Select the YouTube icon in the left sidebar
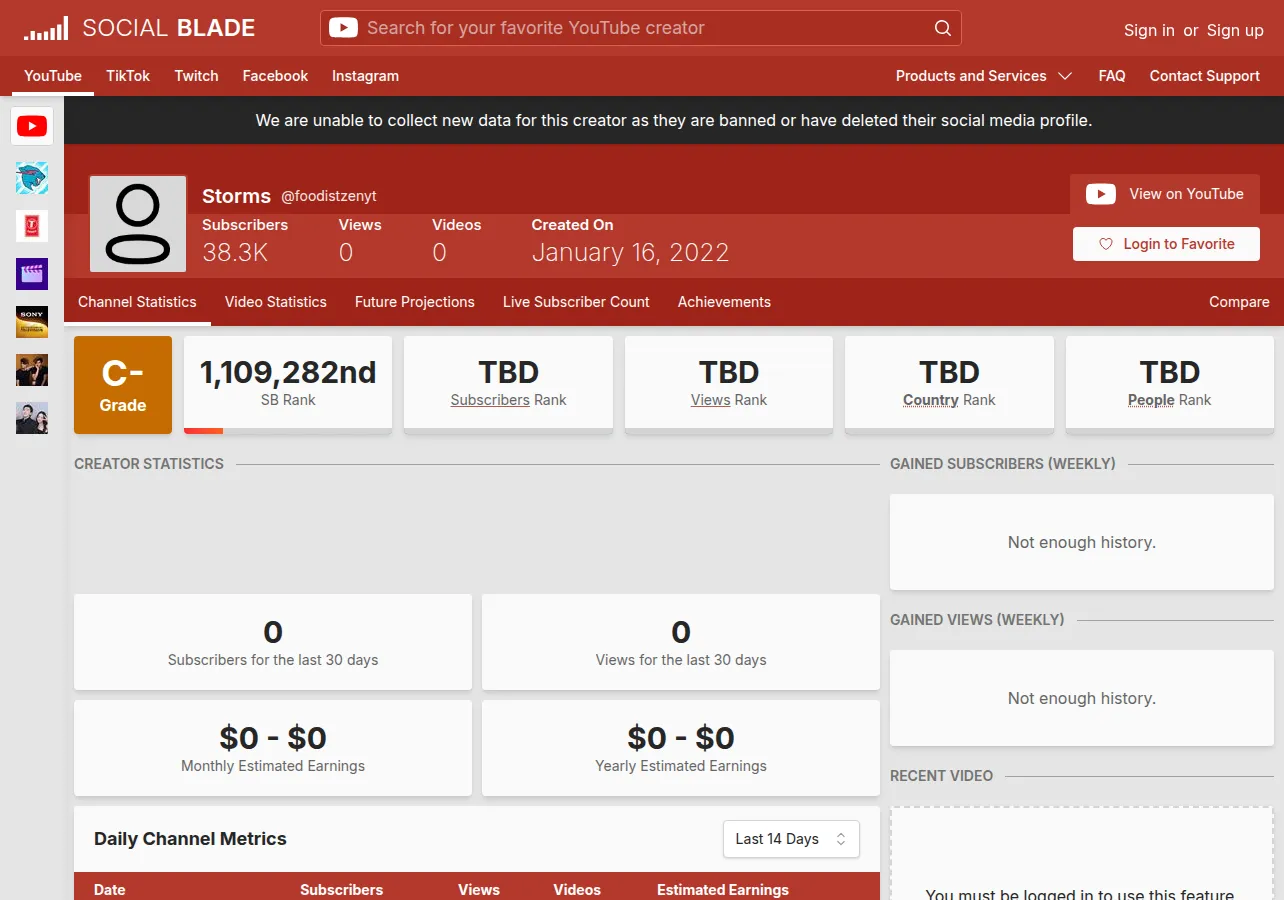1284x900 pixels. coord(32,126)
